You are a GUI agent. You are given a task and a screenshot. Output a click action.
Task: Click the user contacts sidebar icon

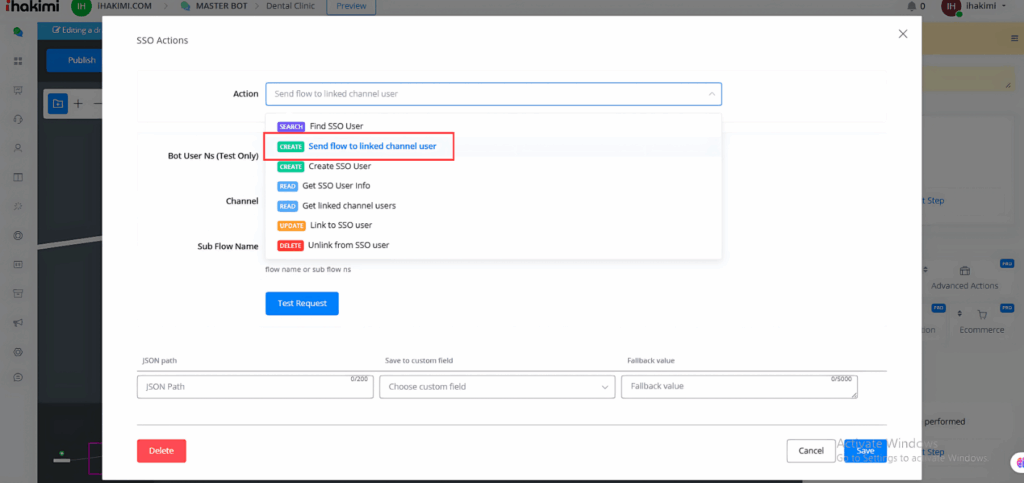tap(18, 148)
